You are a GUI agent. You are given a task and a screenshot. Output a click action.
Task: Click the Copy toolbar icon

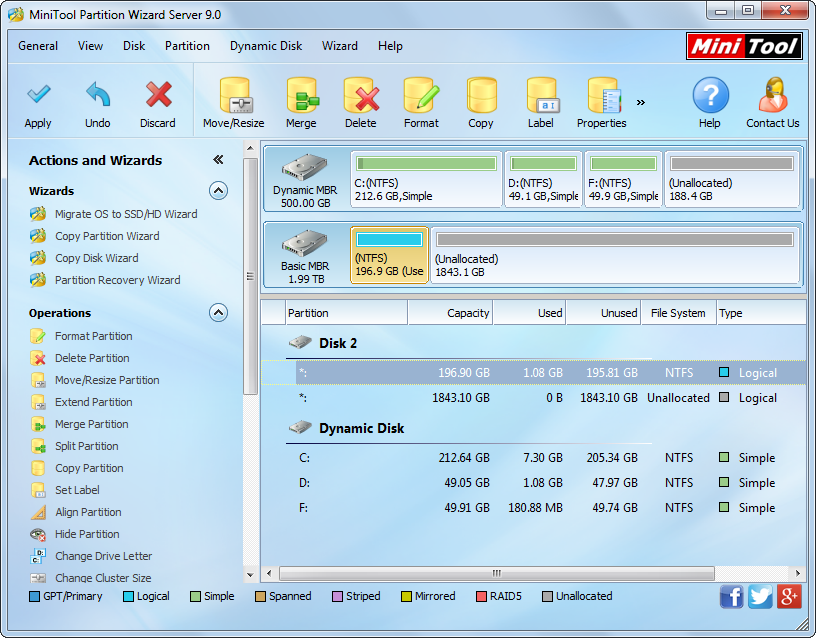(481, 95)
